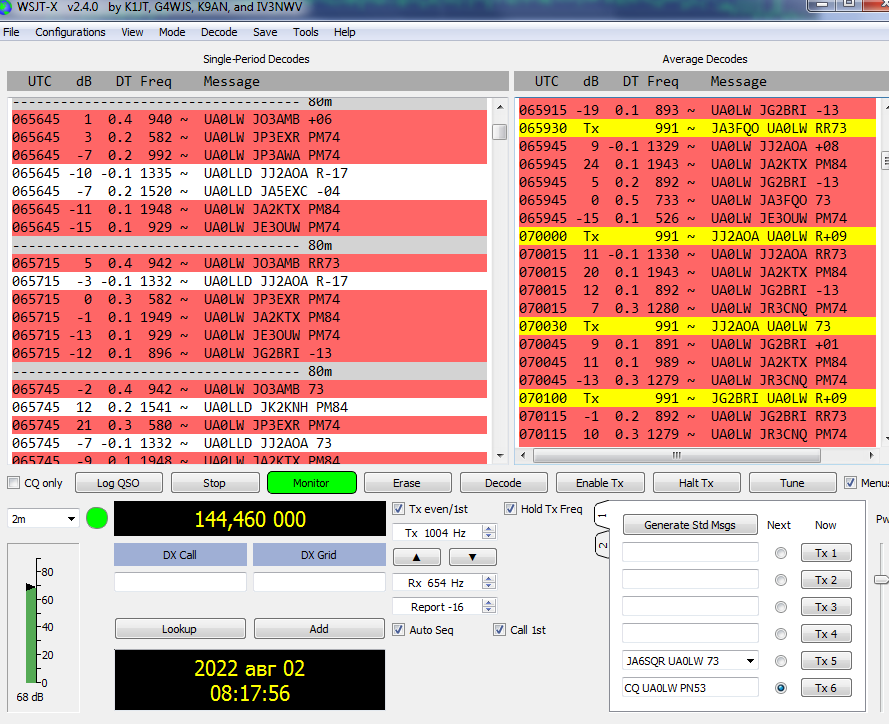The height and width of the screenshot is (724, 889).
Task: Click Generate Std Msgs button
Action: coord(690,525)
